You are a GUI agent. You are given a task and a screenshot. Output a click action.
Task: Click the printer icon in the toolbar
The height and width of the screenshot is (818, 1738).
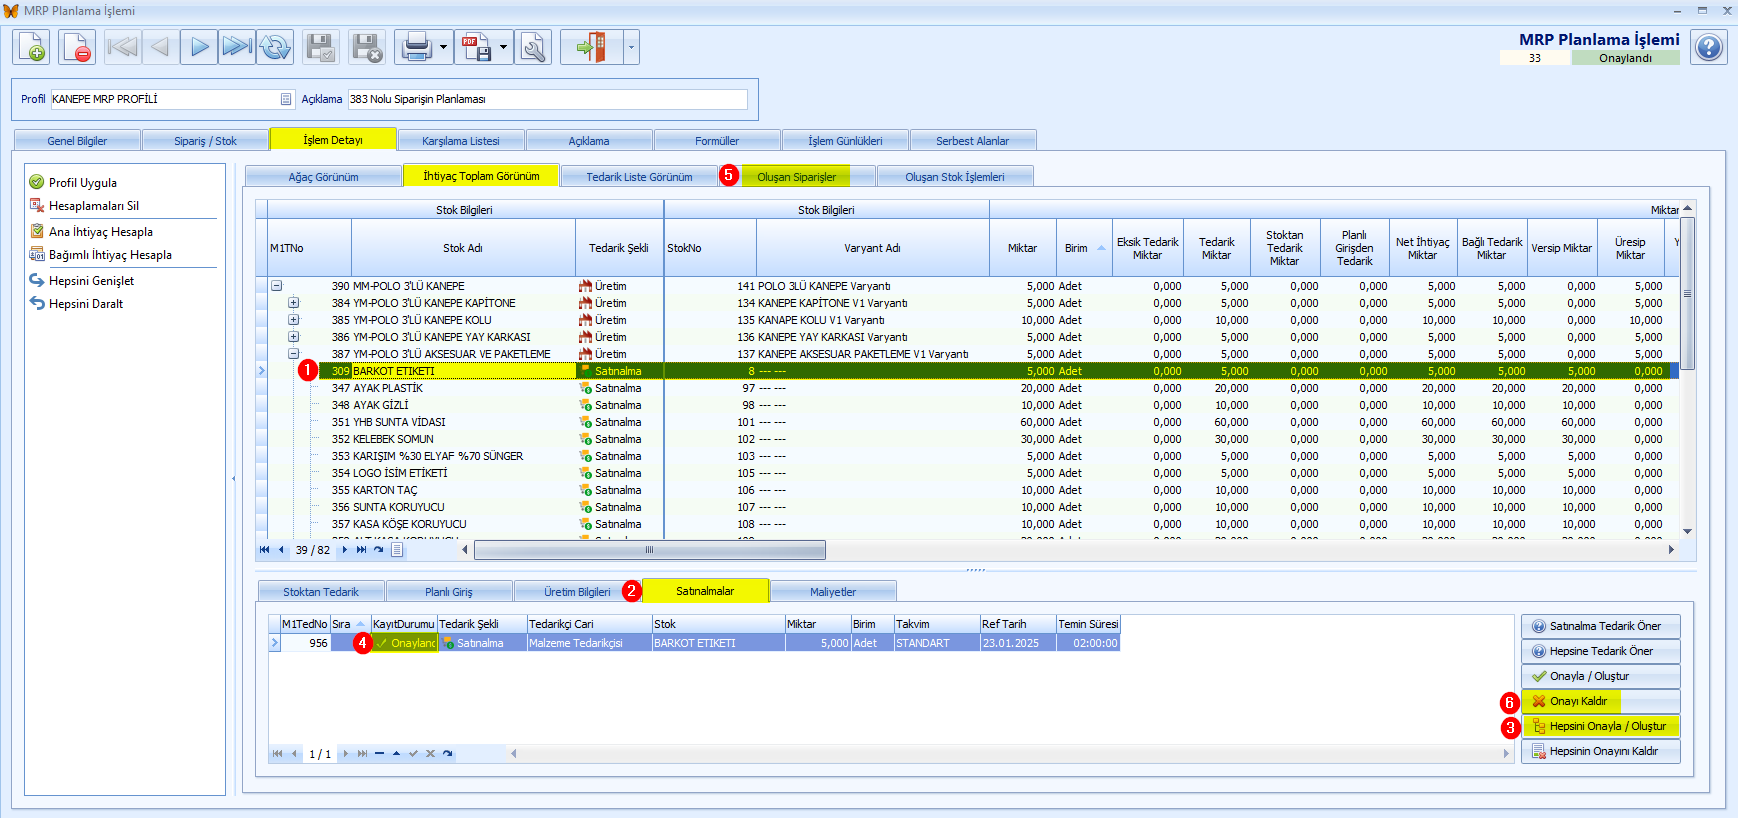(x=415, y=47)
